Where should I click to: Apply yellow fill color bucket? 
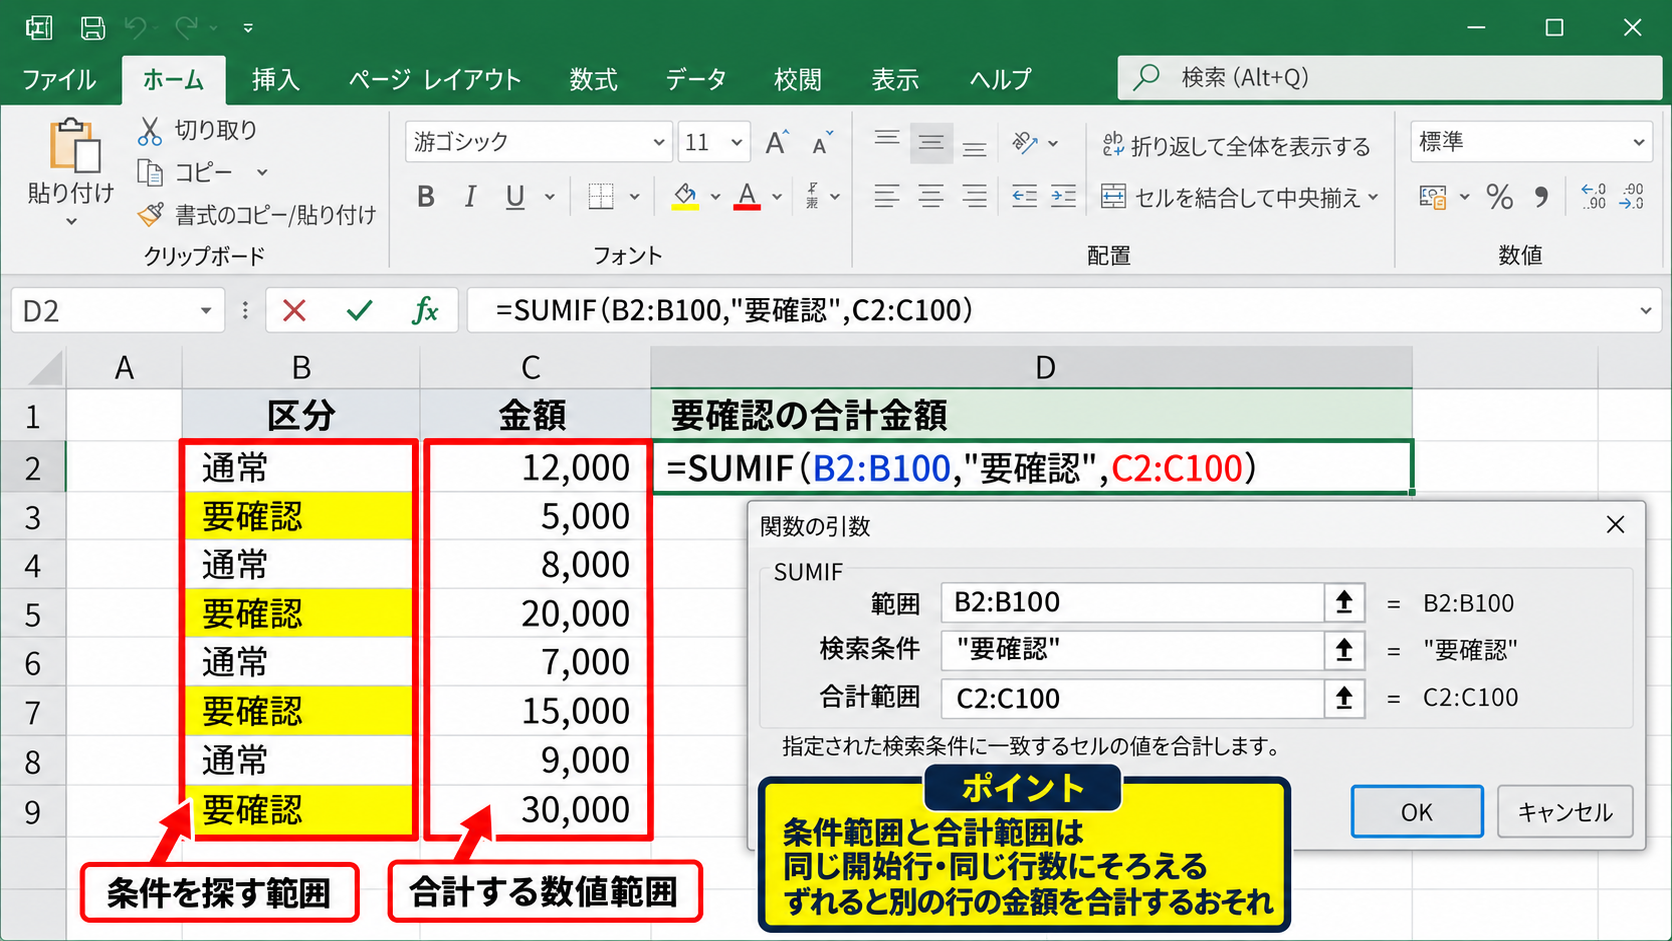pos(685,196)
